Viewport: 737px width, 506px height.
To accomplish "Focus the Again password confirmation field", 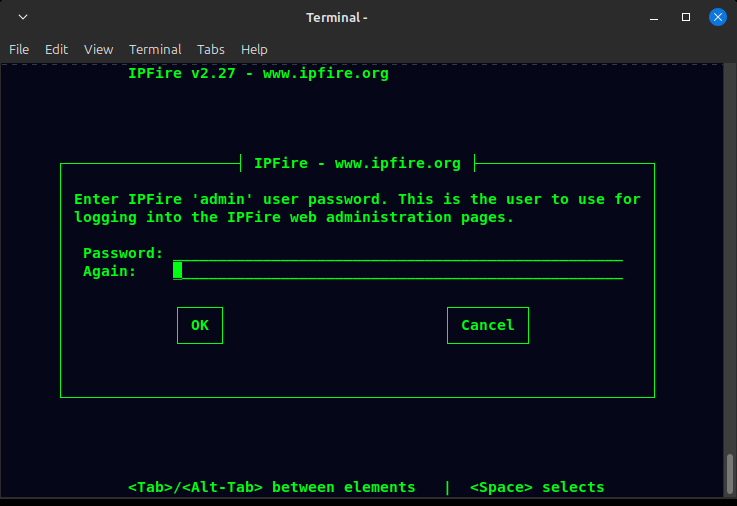I will [x=398, y=271].
